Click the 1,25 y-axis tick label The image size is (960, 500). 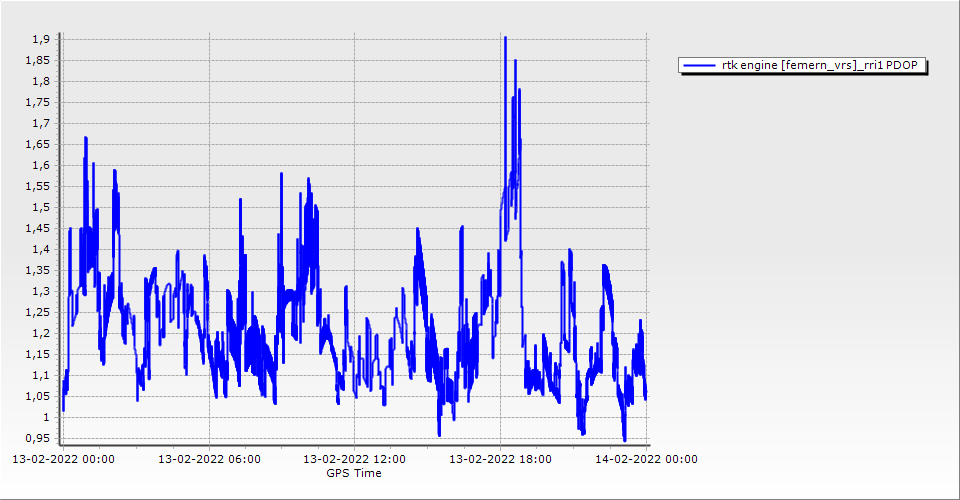pyautogui.click(x=37, y=312)
